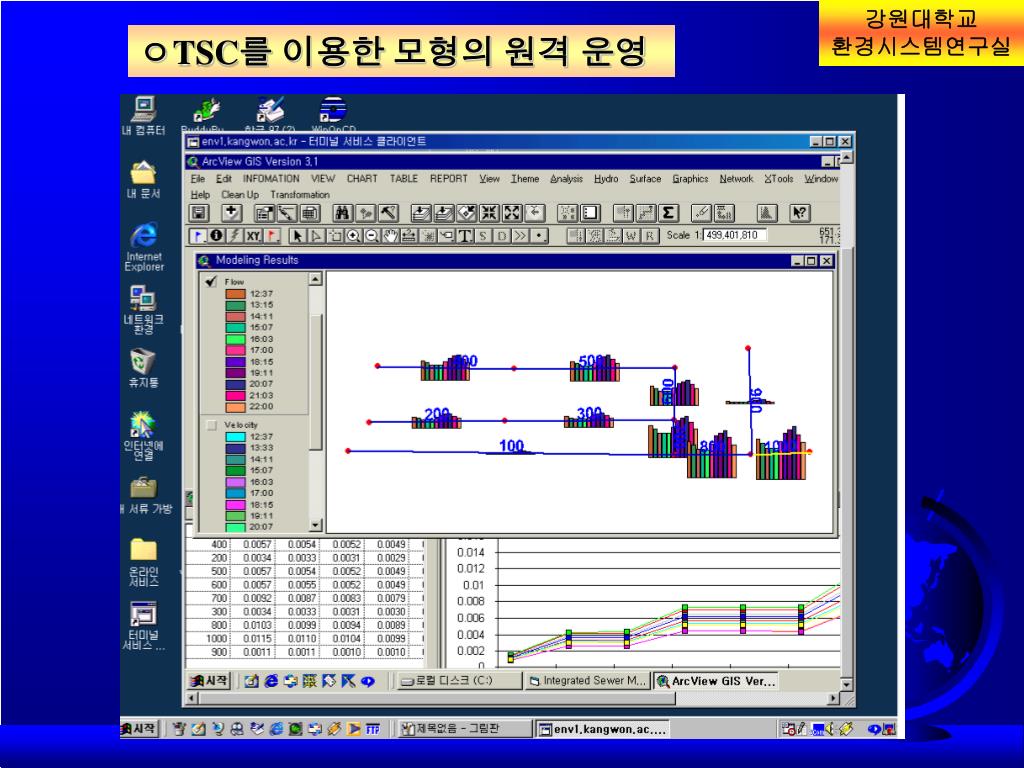Open the Transformation menu
The height and width of the screenshot is (768, 1024).
pyautogui.click(x=300, y=195)
